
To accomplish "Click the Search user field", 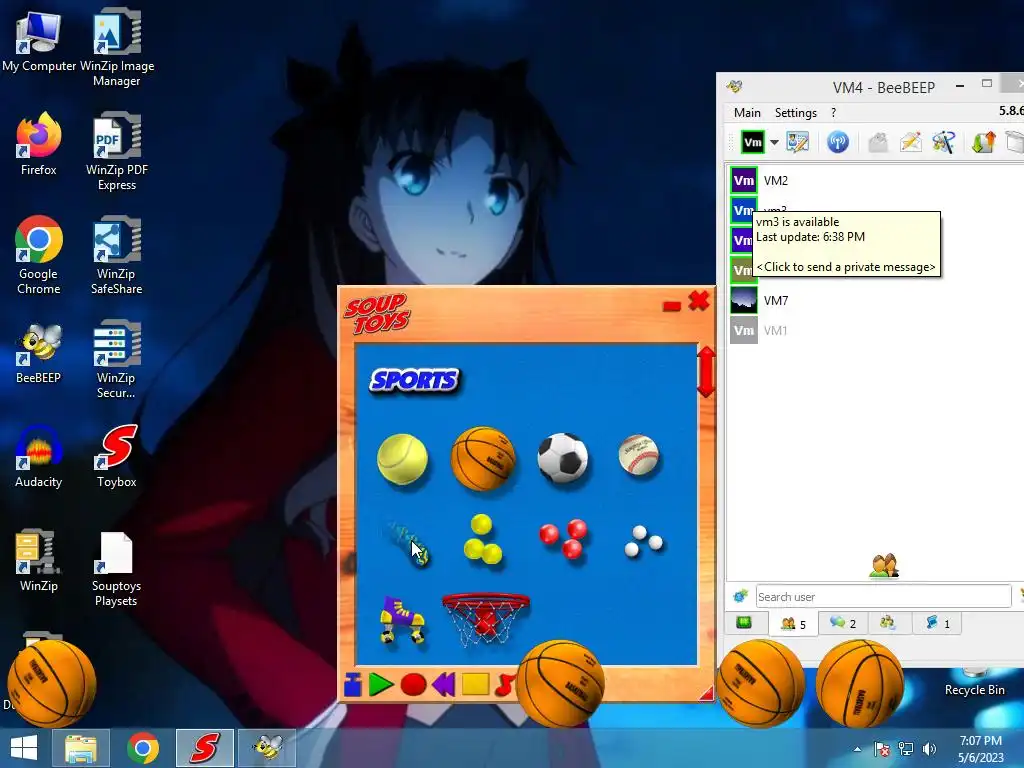I will (883, 596).
